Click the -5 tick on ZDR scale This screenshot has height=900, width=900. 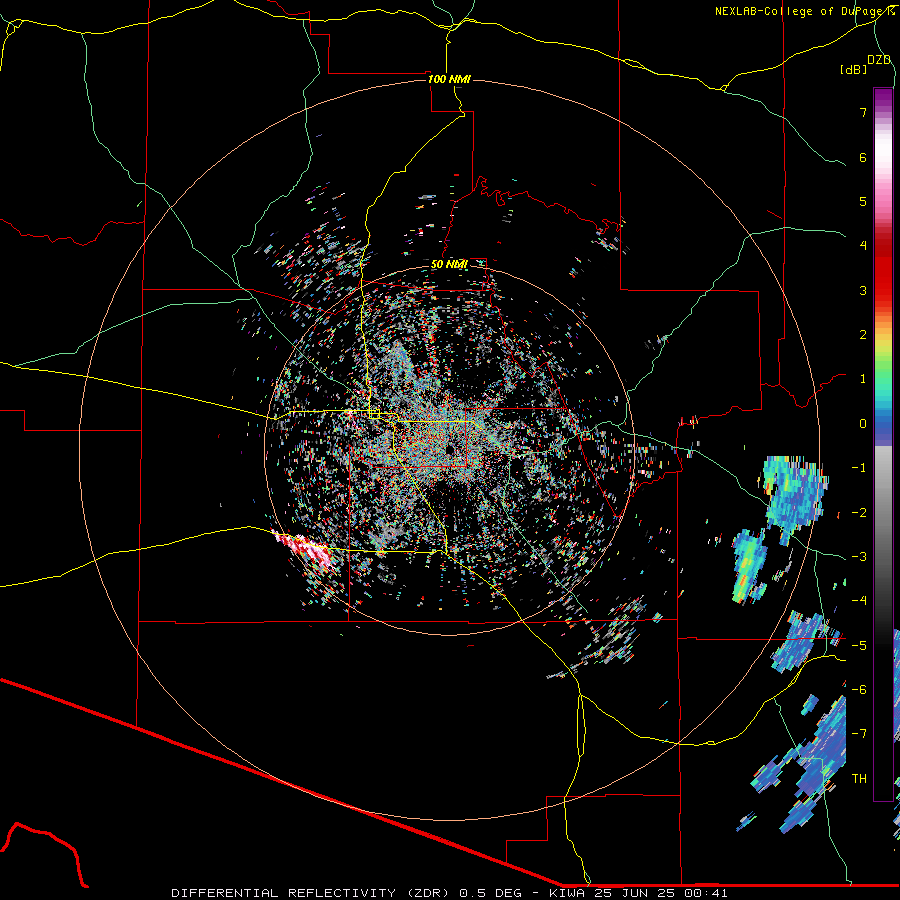pyautogui.click(x=859, y=645)
